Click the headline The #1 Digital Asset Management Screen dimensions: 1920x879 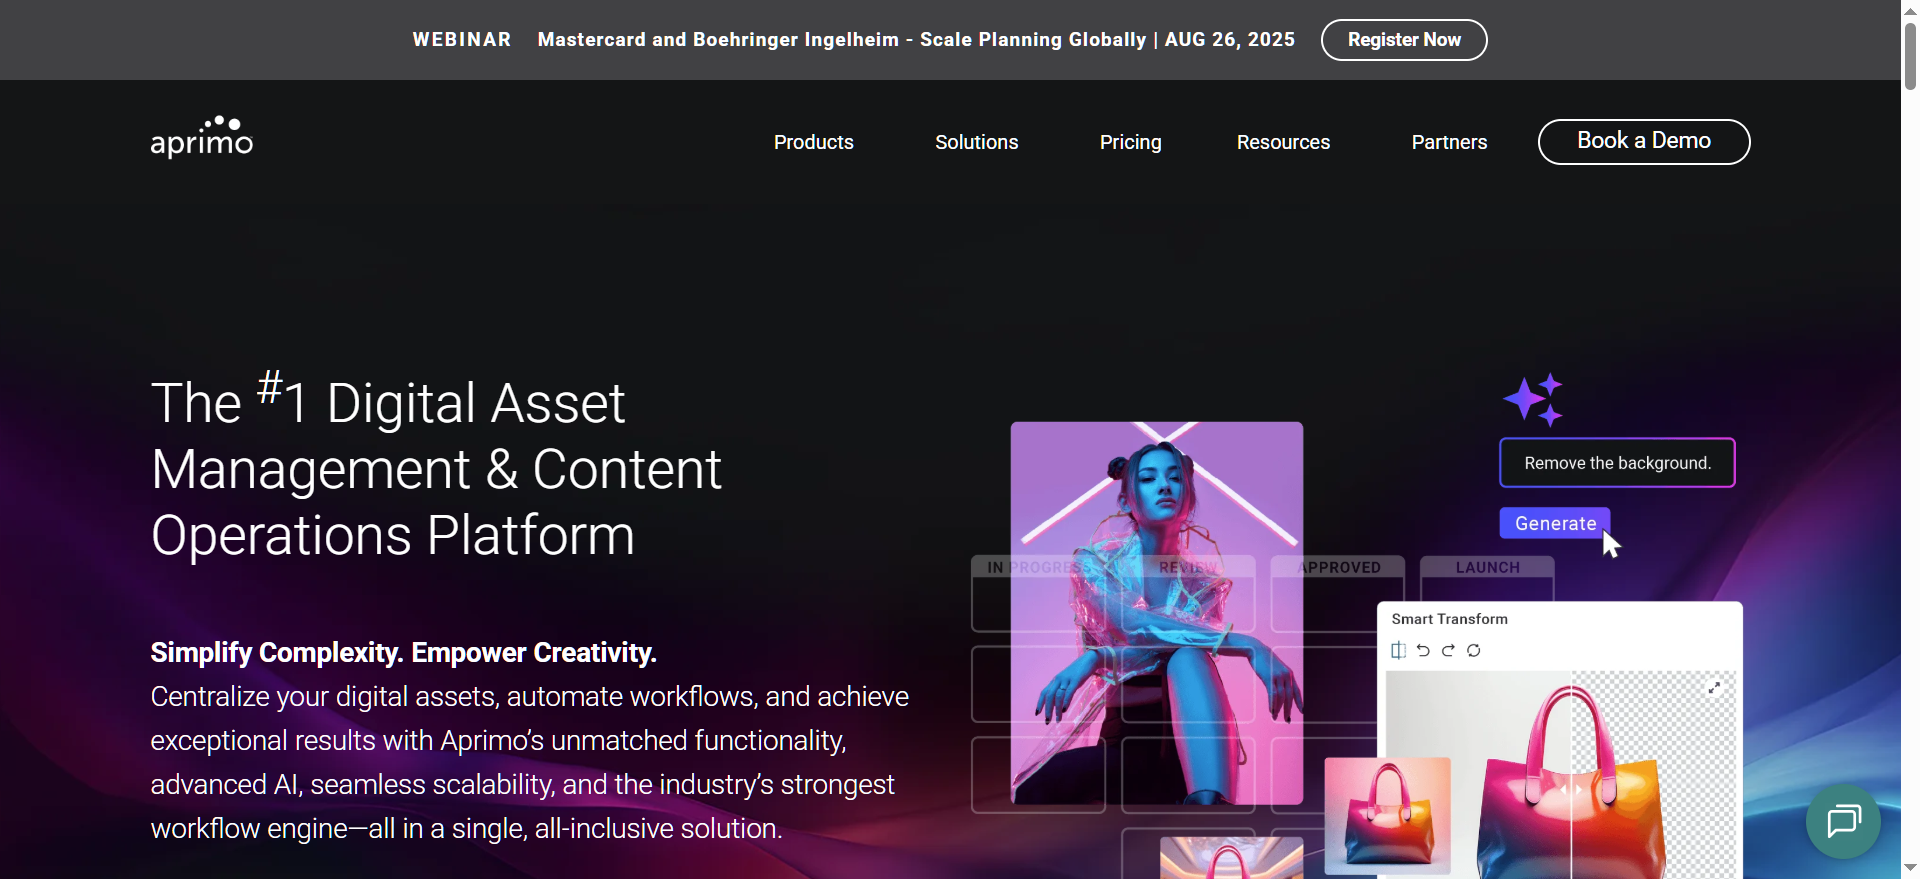click(x=436, y=469)
